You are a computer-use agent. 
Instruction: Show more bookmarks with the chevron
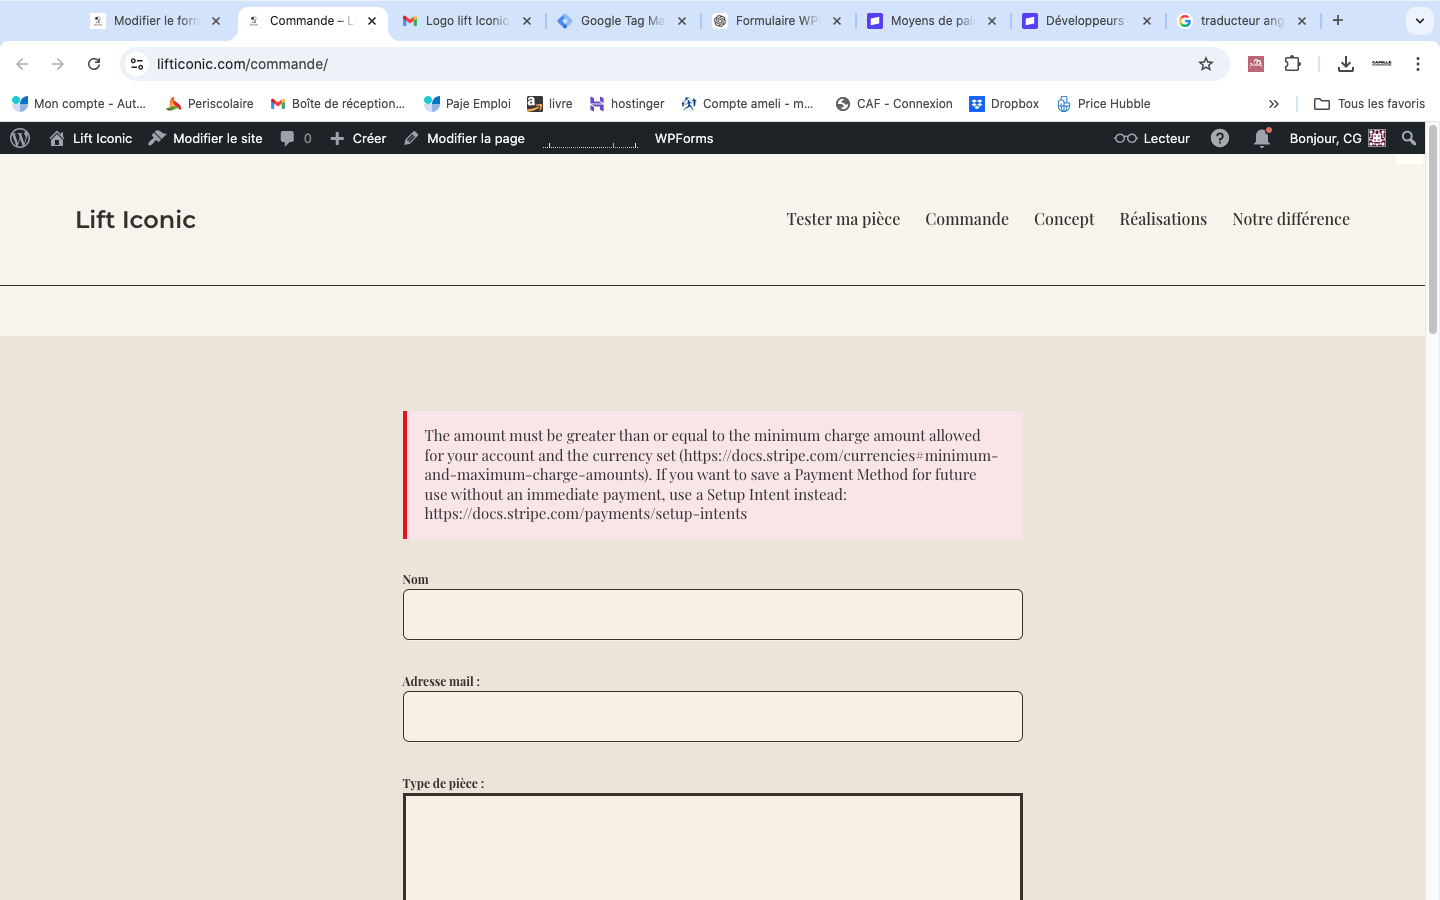[1273, 104]
